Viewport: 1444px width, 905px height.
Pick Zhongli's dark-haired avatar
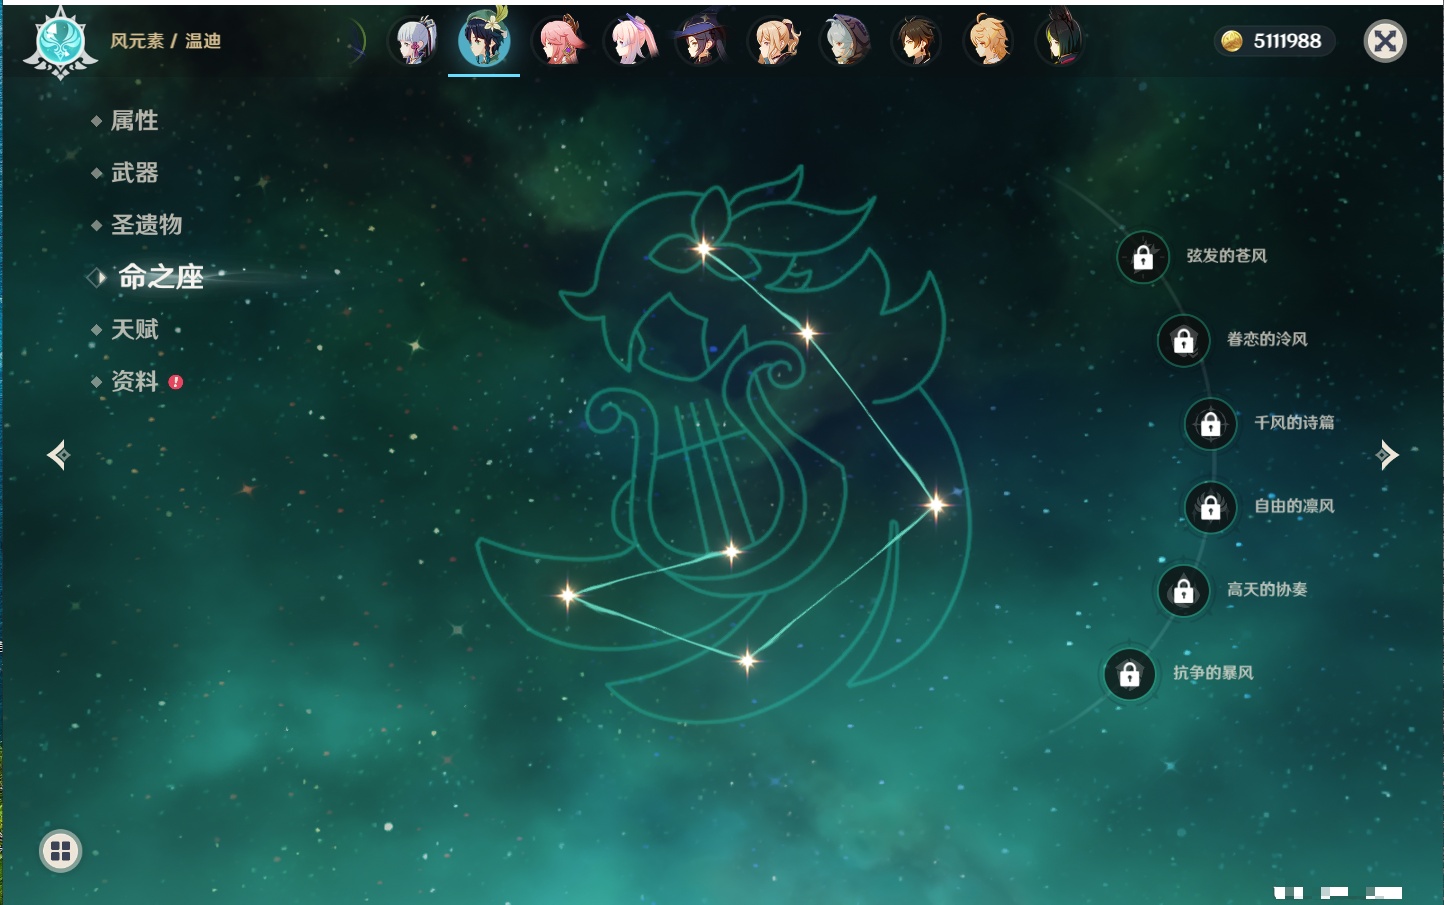(916, 41)
